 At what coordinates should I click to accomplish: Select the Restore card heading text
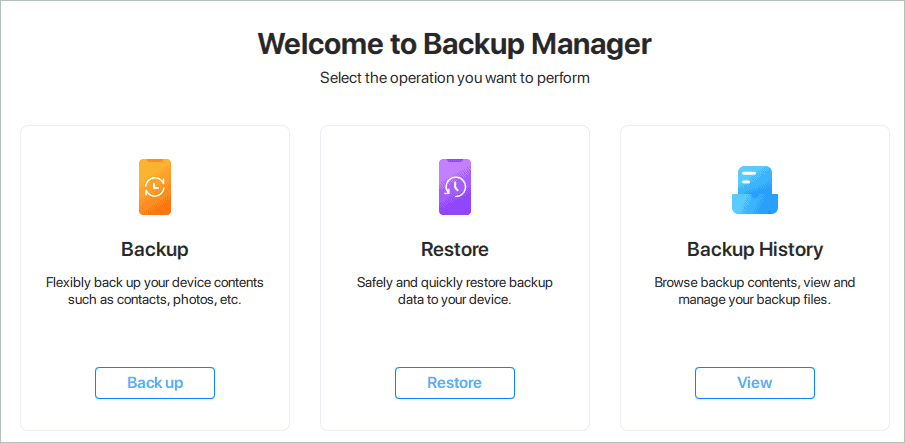coord(455,249)
